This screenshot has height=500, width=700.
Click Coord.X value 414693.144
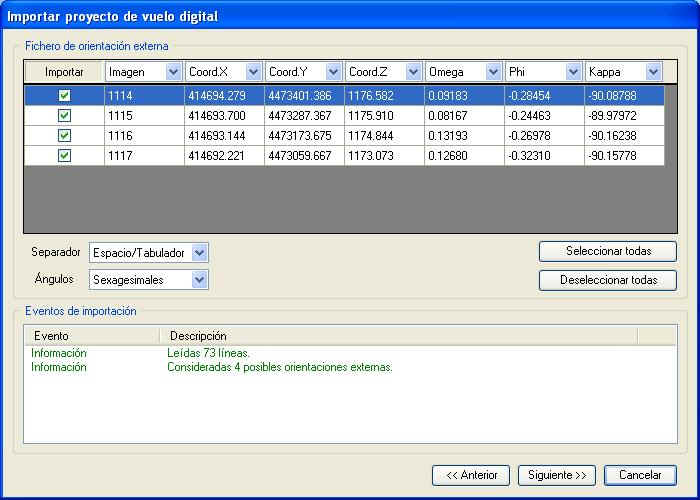click(x=225, y=136)
